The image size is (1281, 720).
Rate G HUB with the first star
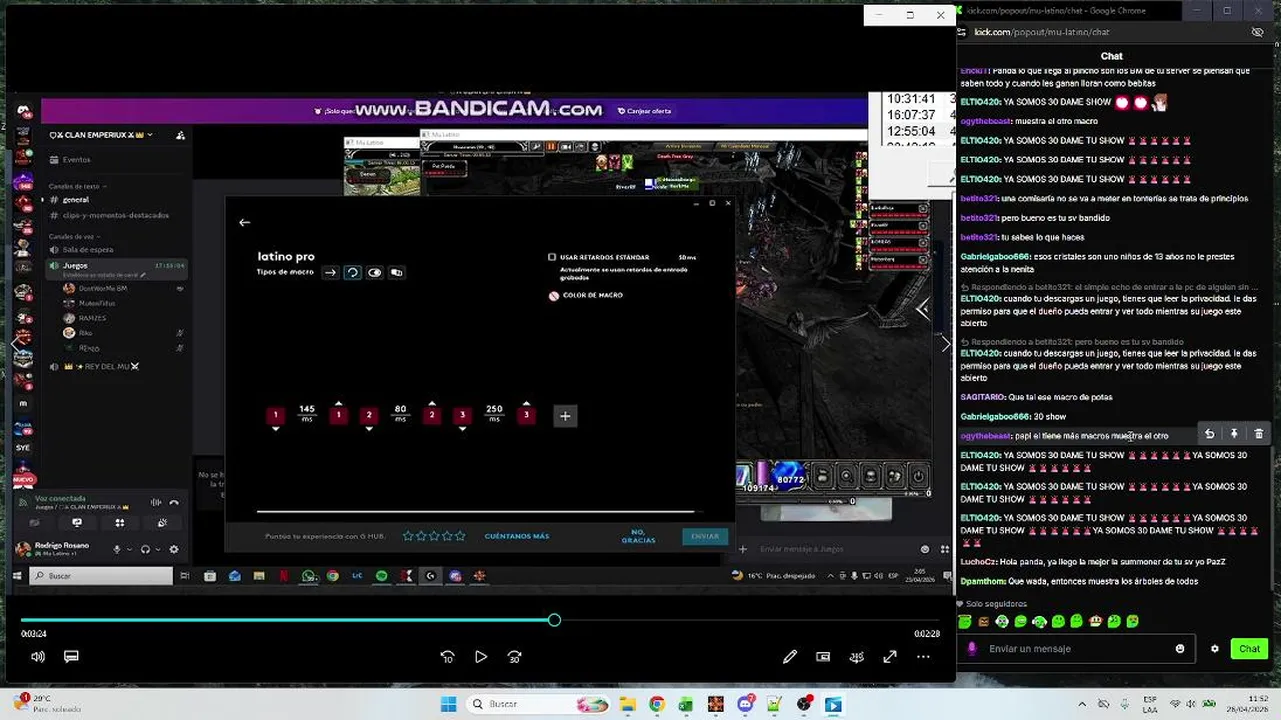pos(408,536)
